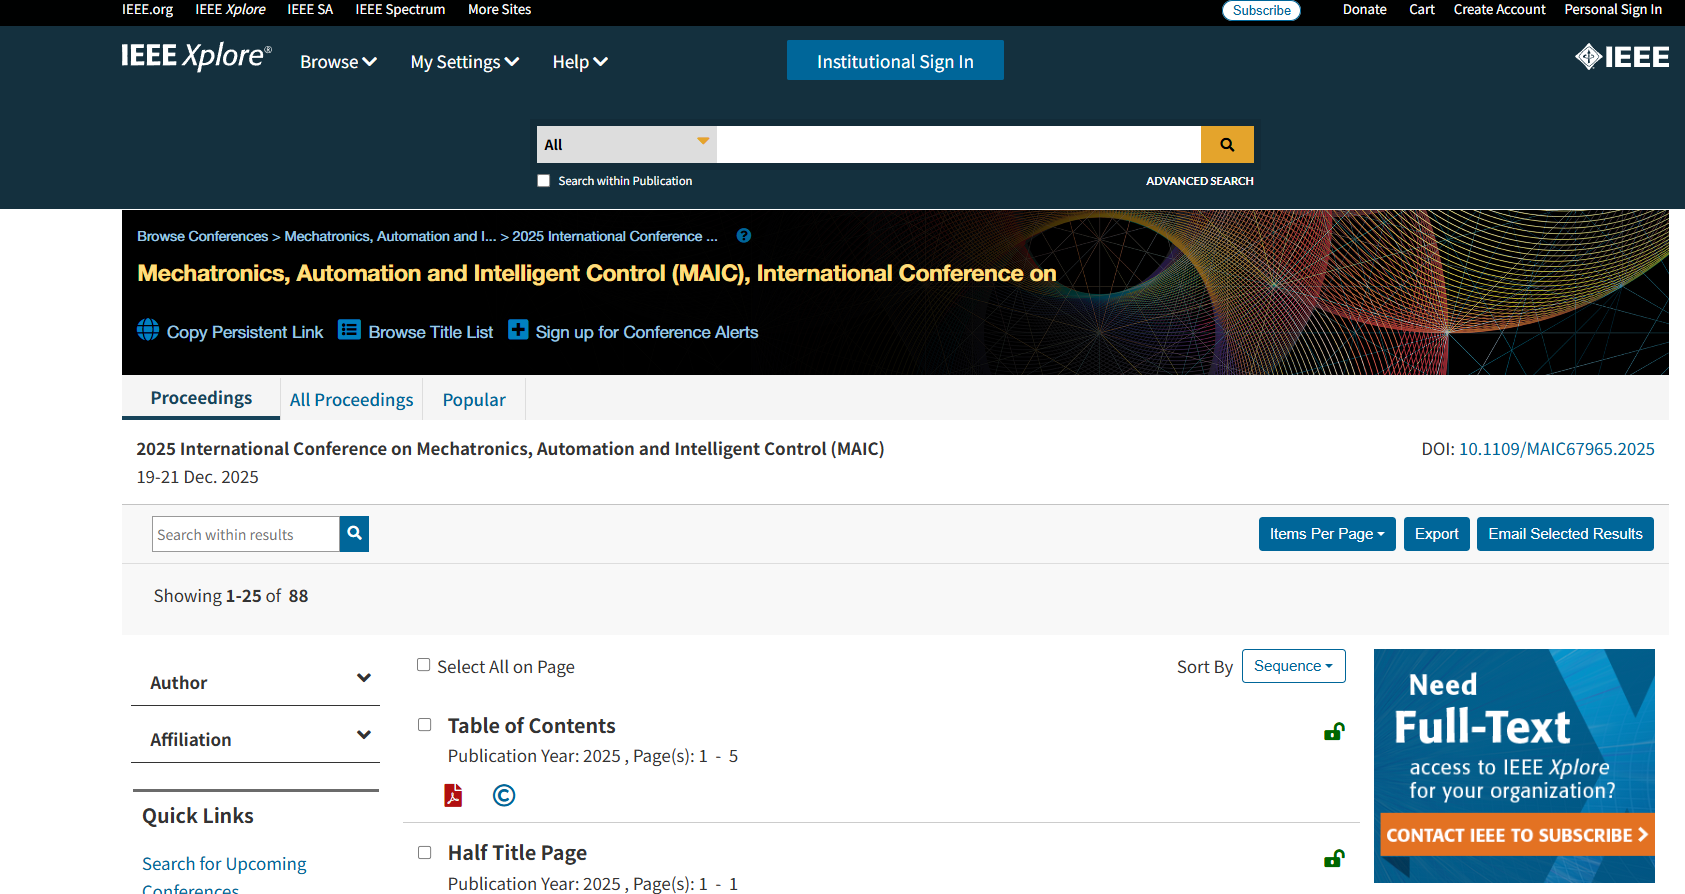Viewport: 1685px width, 894px height.
Task: Click Institutional Sign In button
Action: tap(895, 60)
